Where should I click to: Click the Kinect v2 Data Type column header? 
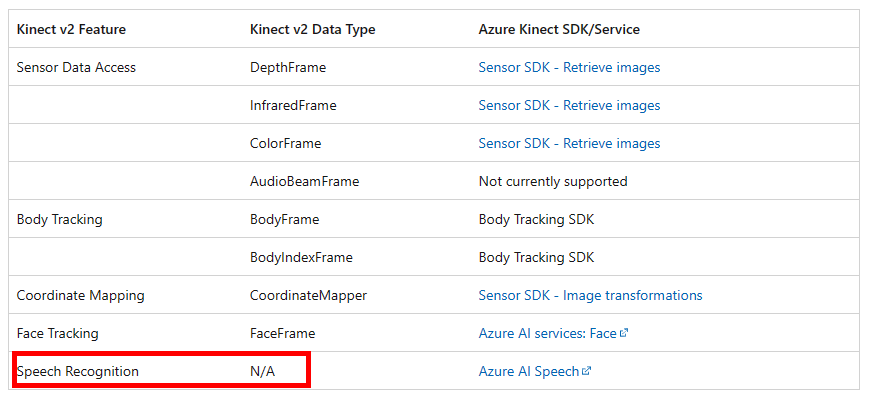[x=313, y=29]
